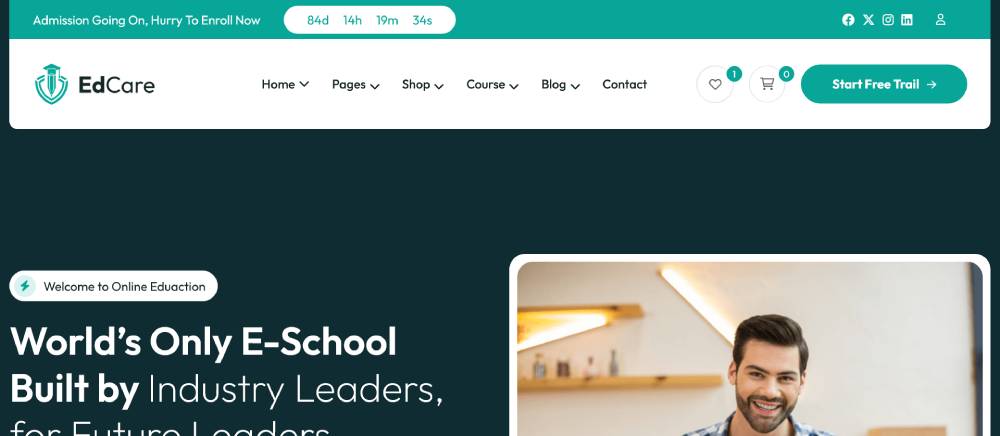The width and height of the screenshot is (1000, 436).
Task: Click the EdCare shield logo
Action: (x=52, y=84)
